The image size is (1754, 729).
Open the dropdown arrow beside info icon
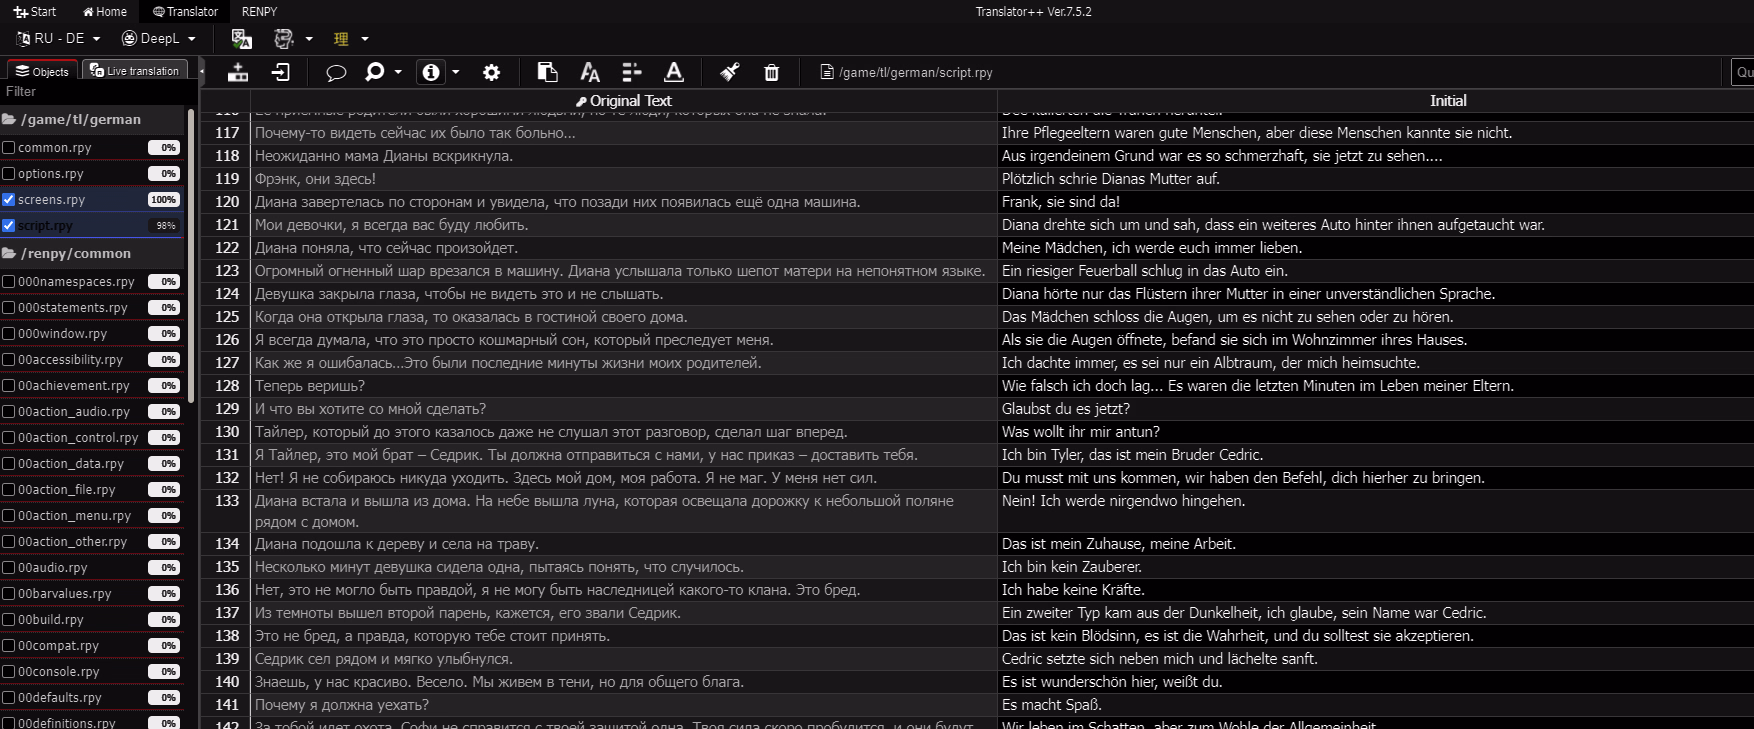[x=456, y=72]
